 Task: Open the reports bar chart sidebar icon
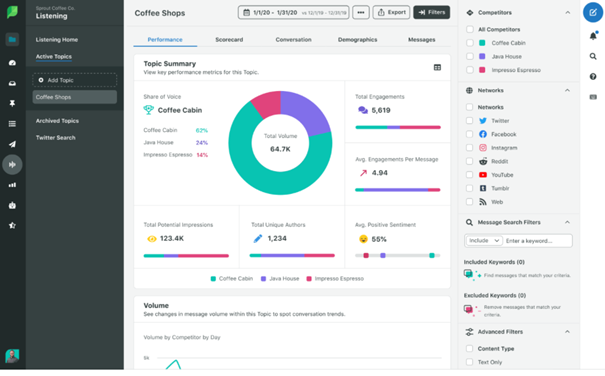pyautogui.click(x=12, y=185)
